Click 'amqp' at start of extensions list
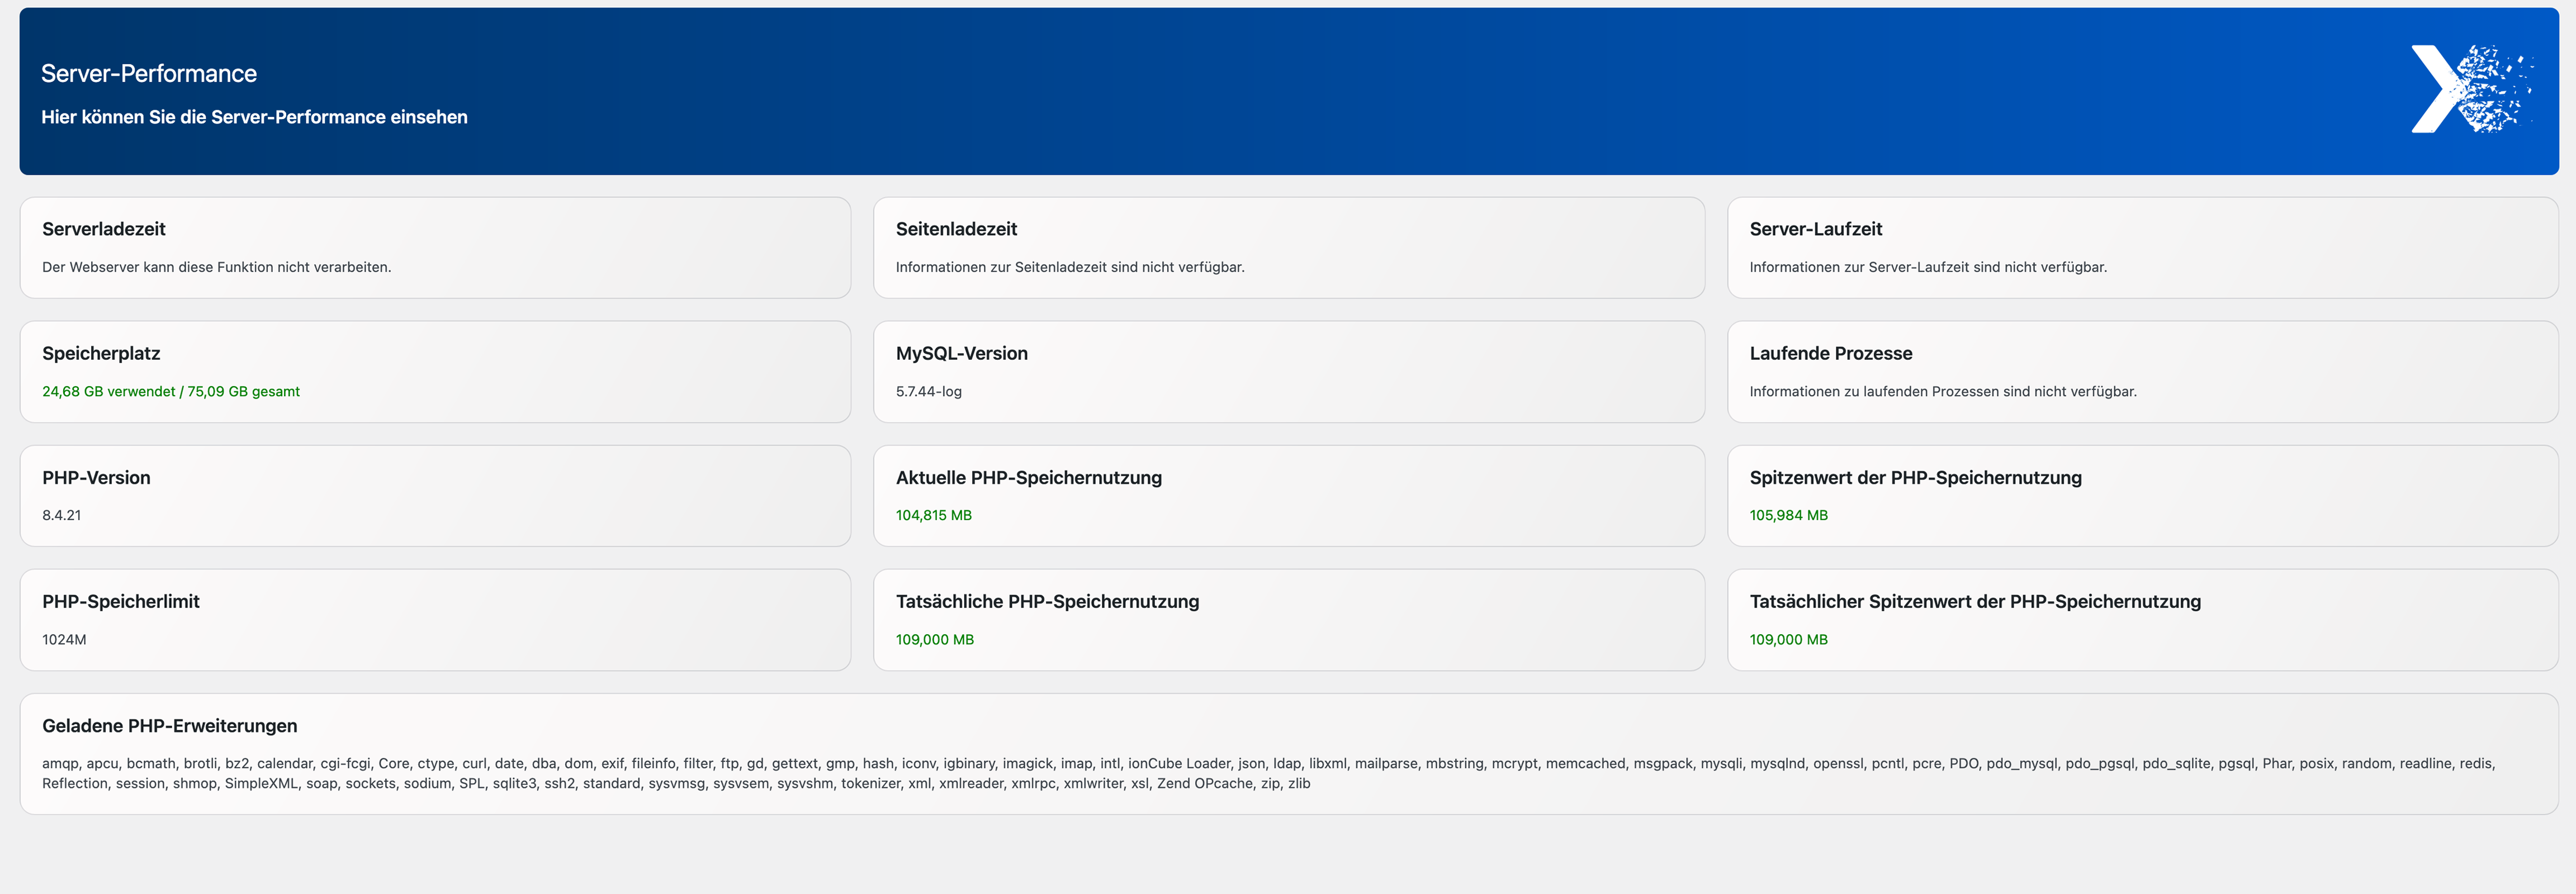This screenshot has width=2576, height=894. click(60, 763)
